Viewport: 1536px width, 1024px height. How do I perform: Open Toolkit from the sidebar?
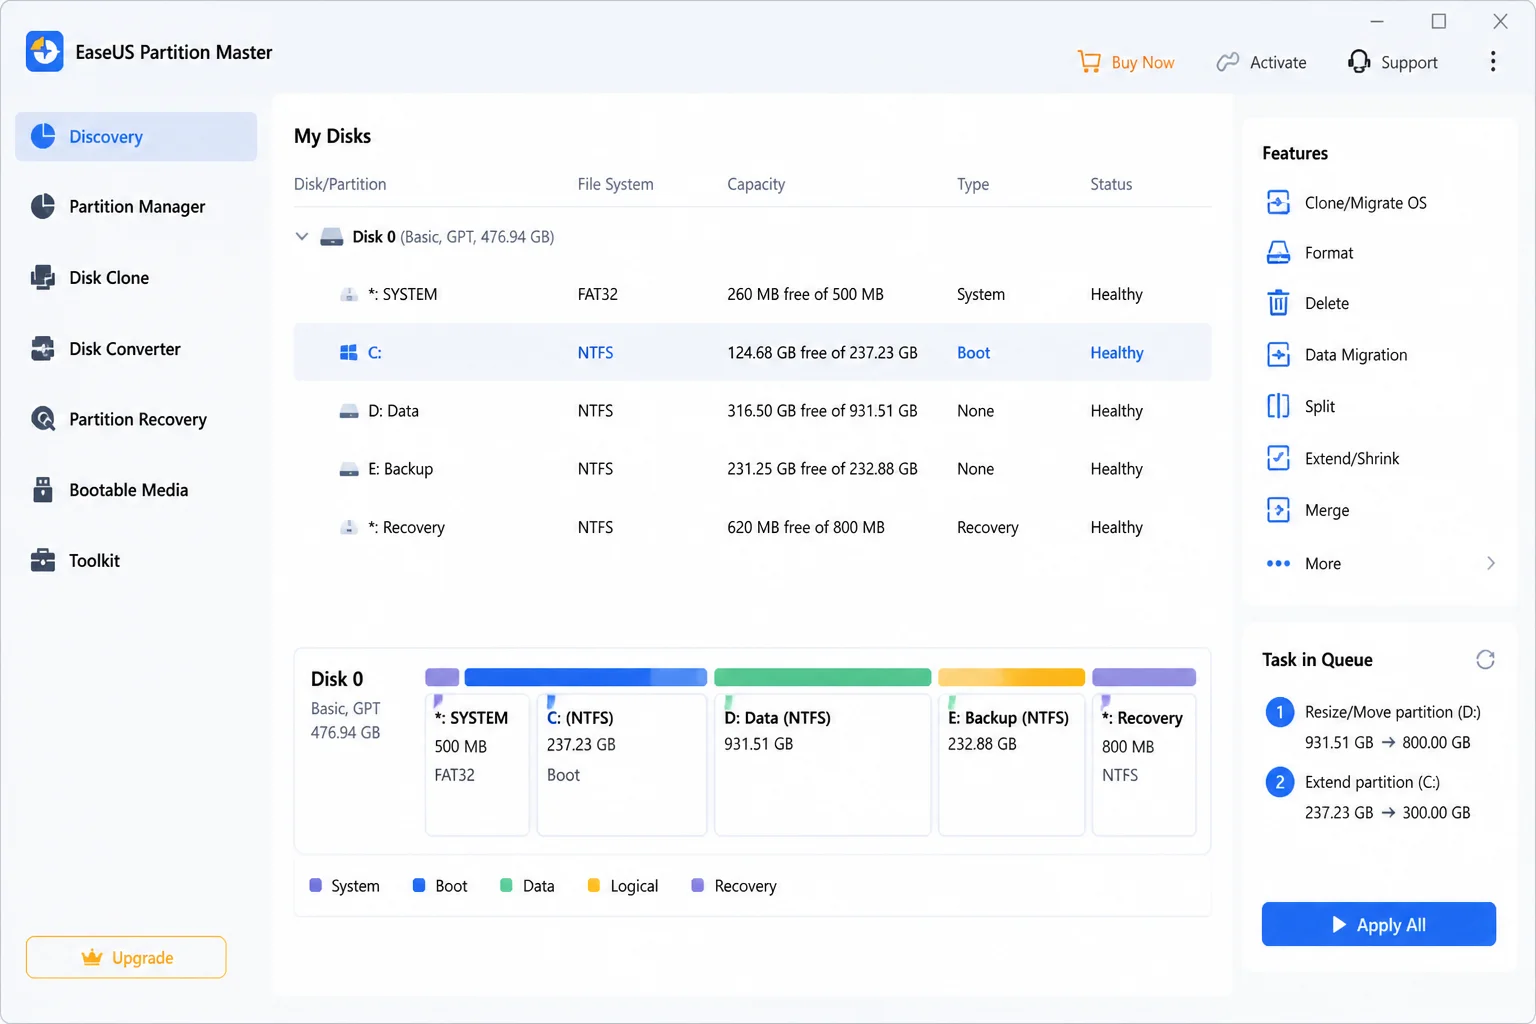[136, 560]
